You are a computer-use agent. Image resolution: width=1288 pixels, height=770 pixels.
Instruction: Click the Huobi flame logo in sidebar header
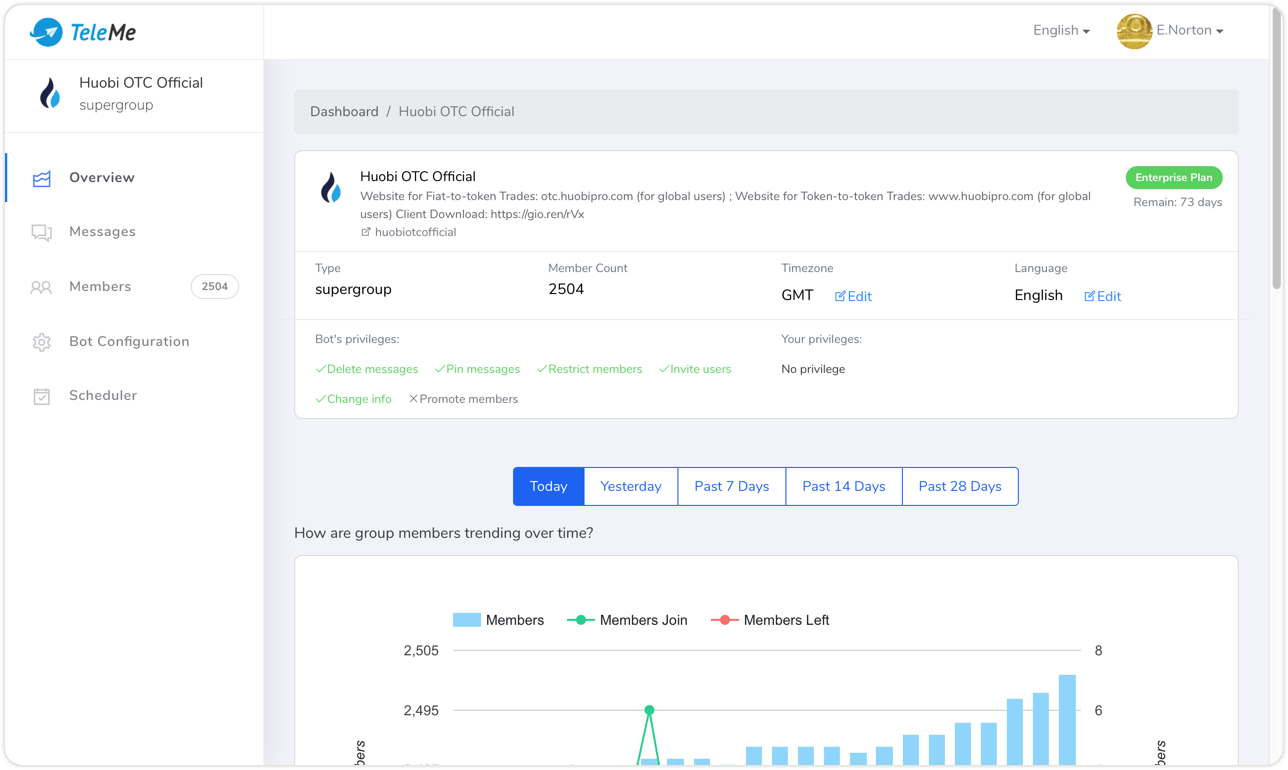49,94
